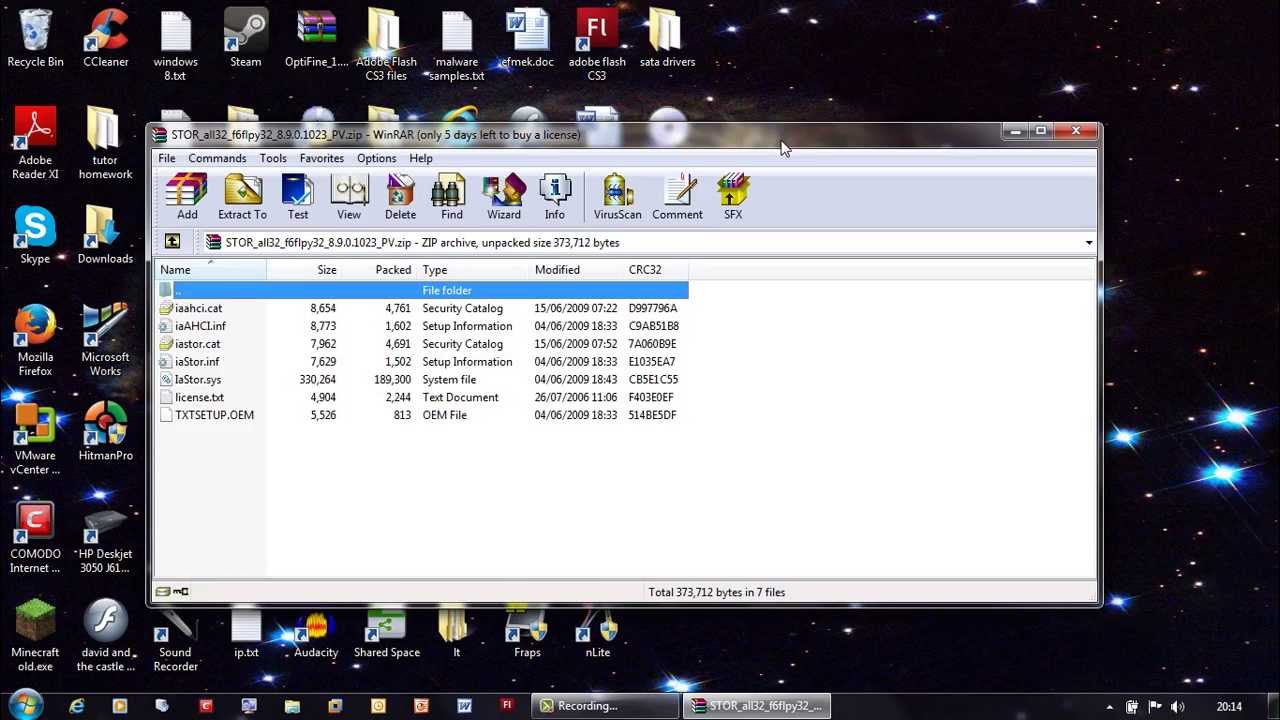Open the COMODO Internet Security desktop icon
This screenshot has width=1280, height=720.
[x=35, y=538]
